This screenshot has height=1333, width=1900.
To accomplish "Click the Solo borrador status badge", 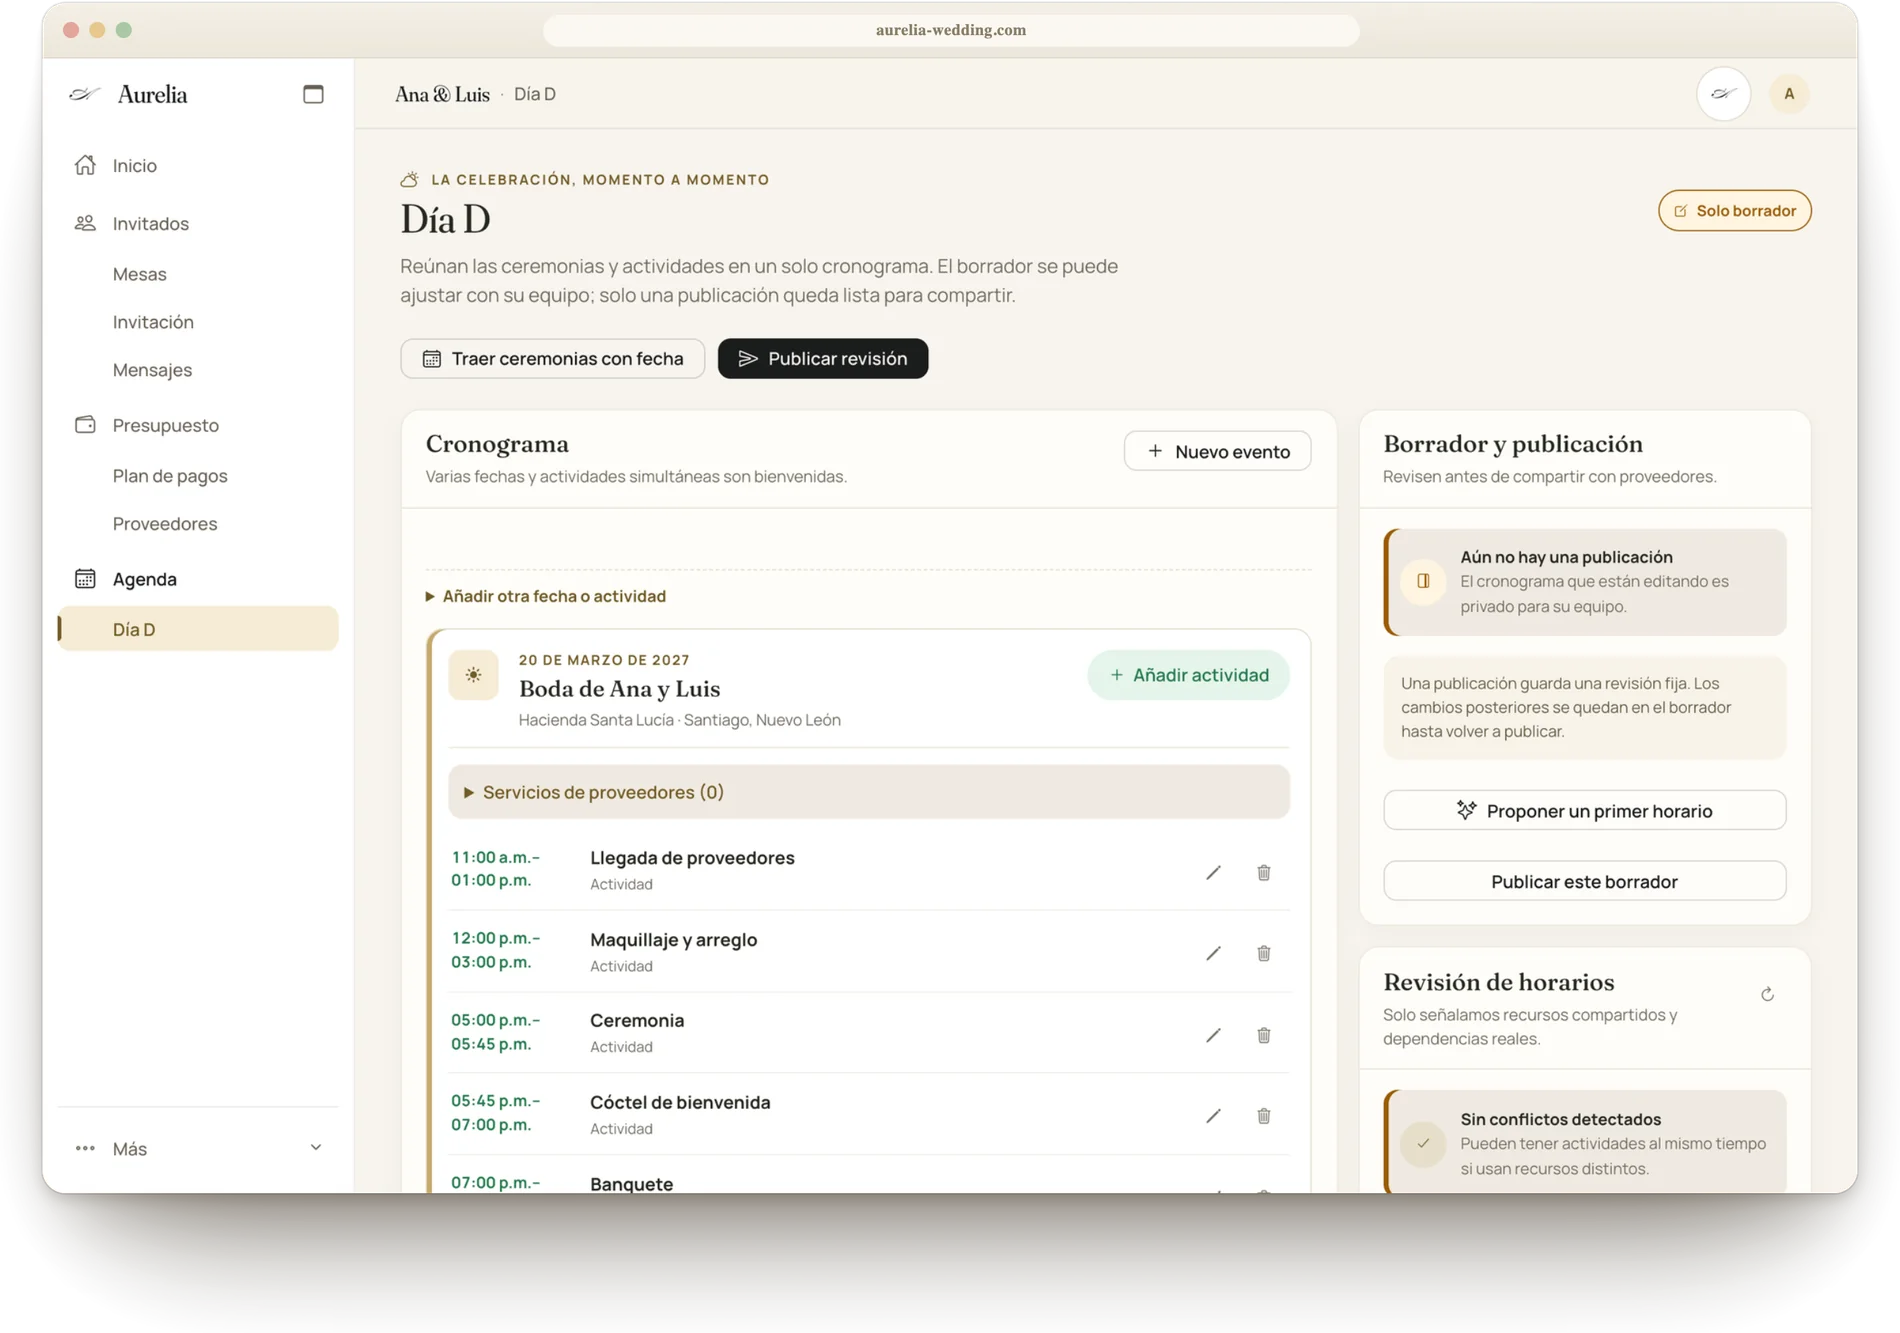I will (x=1734, y=211).
